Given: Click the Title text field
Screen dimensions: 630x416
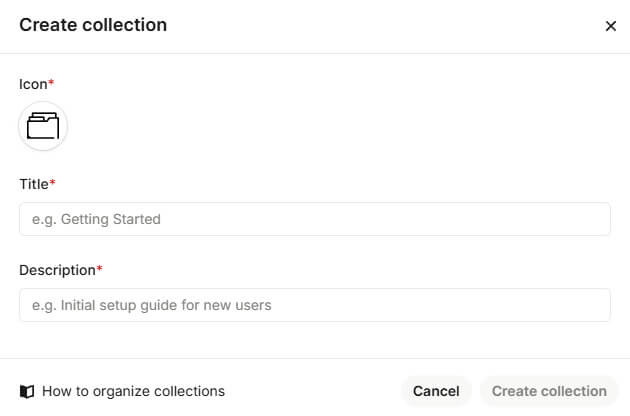Looking at the screenshot, I should click(x=314, y=219).
